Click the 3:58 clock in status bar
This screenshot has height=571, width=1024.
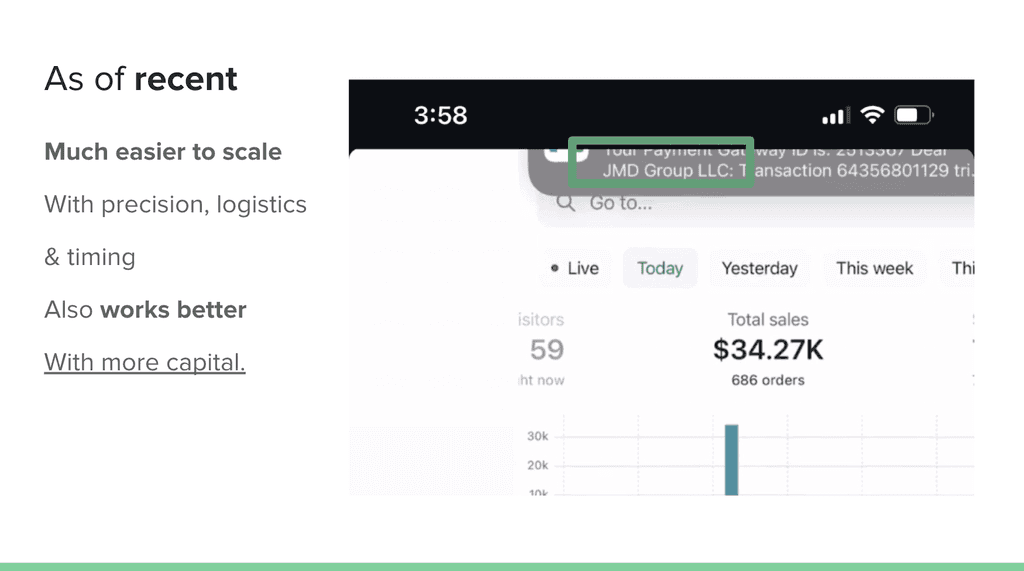click(441, 116)
